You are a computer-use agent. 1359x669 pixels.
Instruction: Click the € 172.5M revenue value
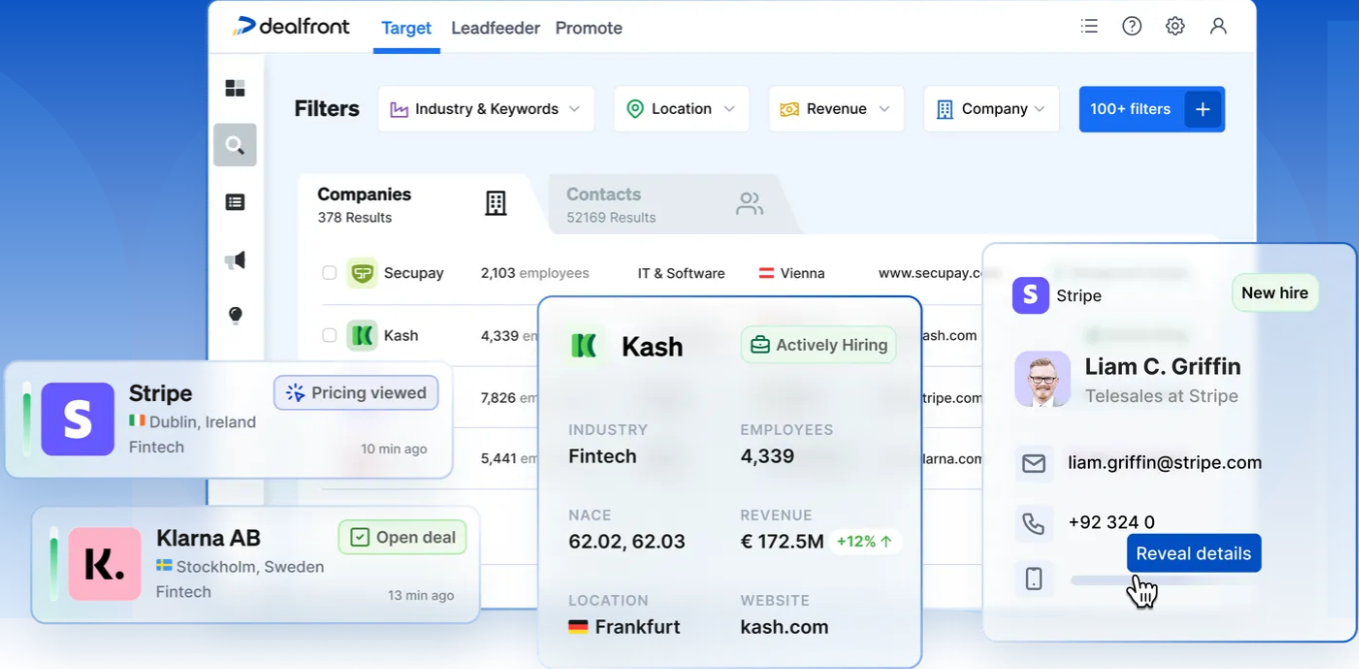coord(782,542)
